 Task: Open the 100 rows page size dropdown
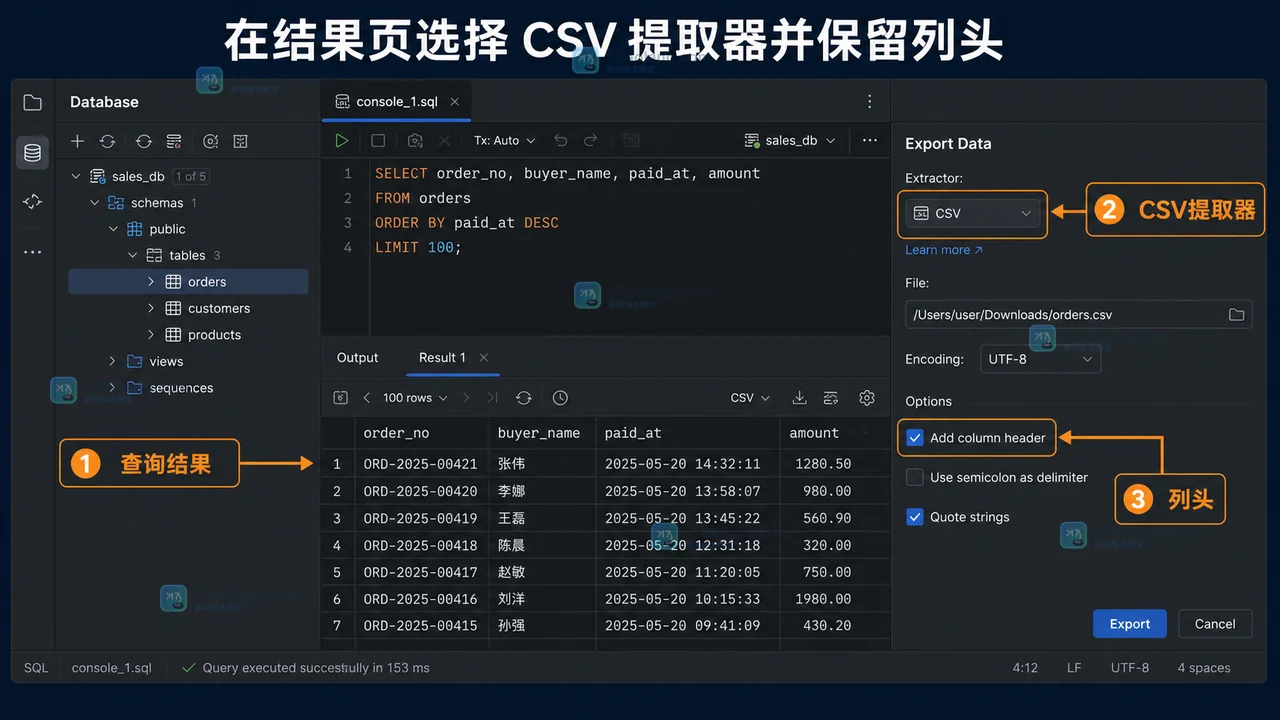pos(415,398)
